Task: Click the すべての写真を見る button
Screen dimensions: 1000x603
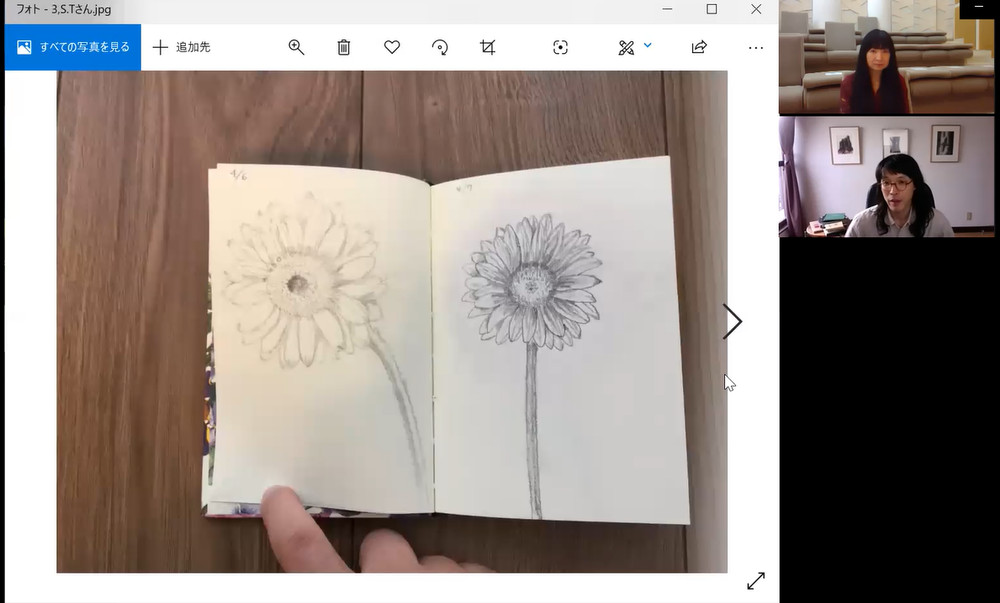Action: [72, 47]
